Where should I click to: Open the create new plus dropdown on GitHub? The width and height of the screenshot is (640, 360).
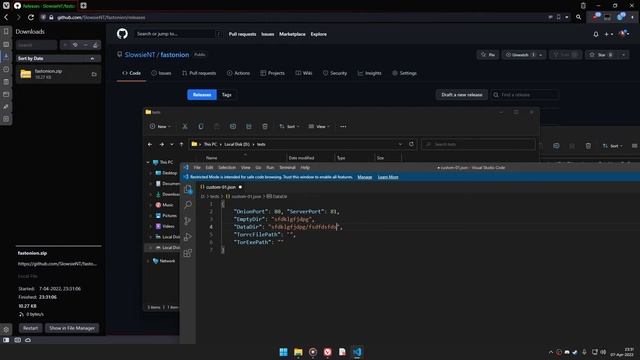(609, 34)
